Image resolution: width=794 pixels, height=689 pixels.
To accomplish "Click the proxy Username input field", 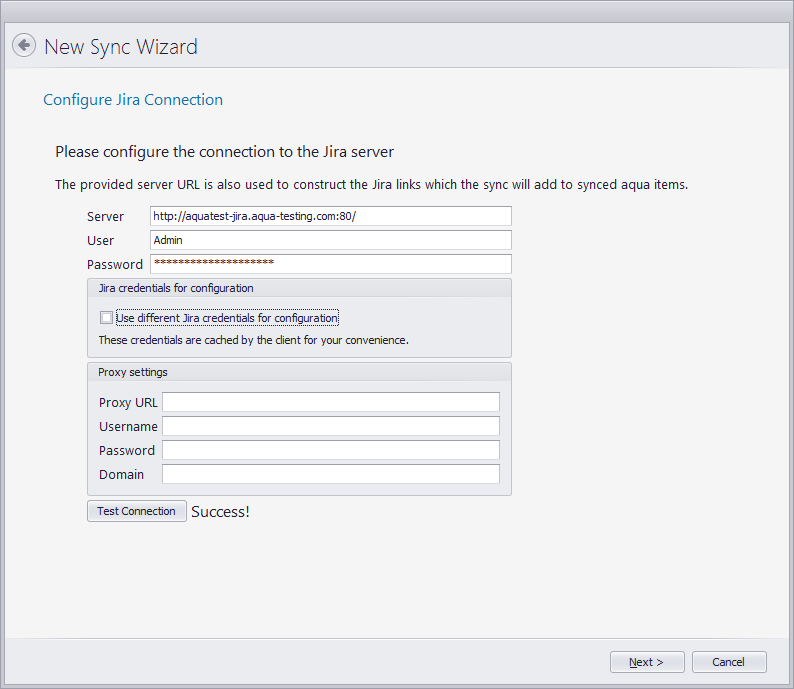I will coord(330,426).
